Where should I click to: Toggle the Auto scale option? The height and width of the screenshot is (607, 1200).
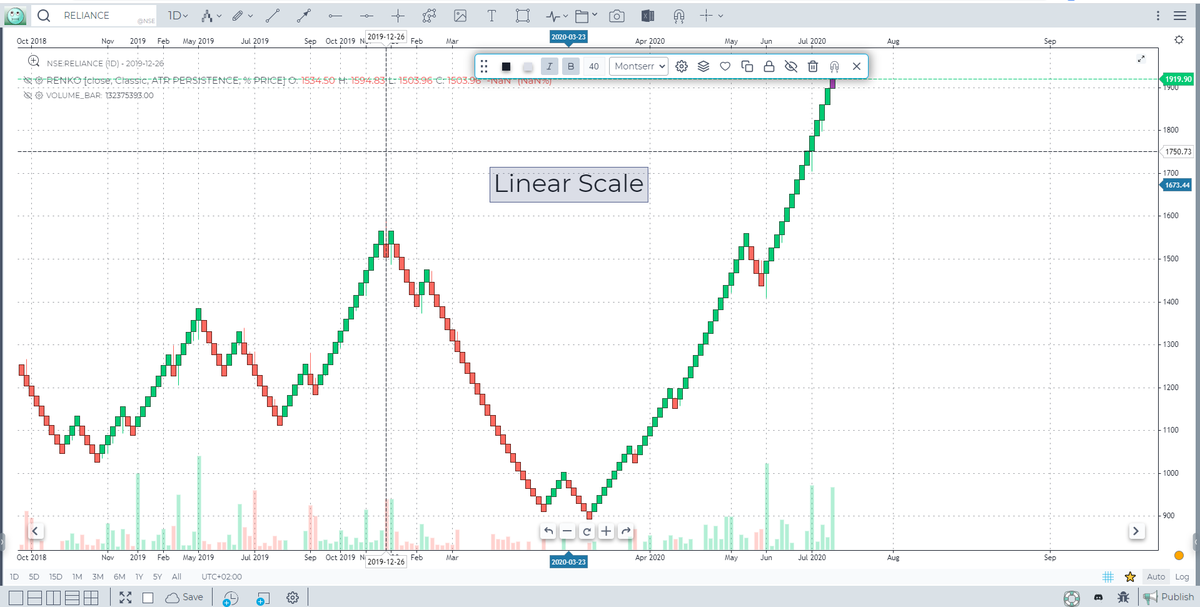[1155, 577]
